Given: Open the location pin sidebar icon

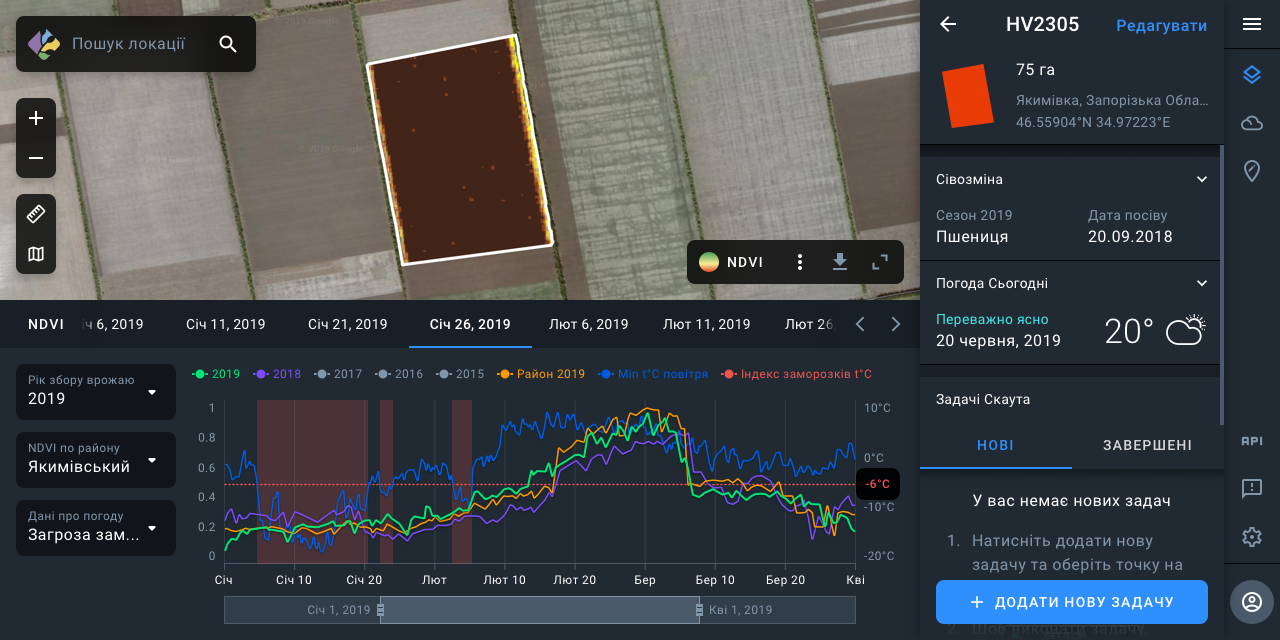Looking at the screenshot, I should tap(1252, 171).
